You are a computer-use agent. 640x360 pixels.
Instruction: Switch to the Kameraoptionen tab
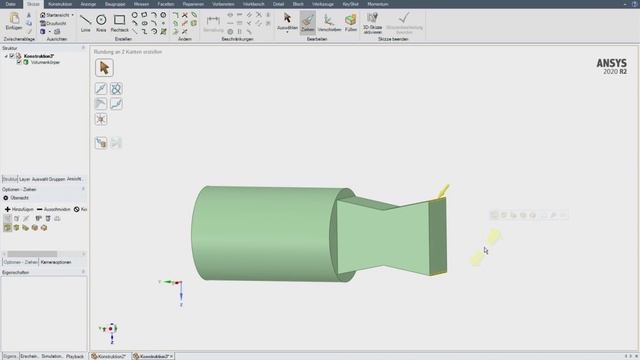click(x=56, y=262)
